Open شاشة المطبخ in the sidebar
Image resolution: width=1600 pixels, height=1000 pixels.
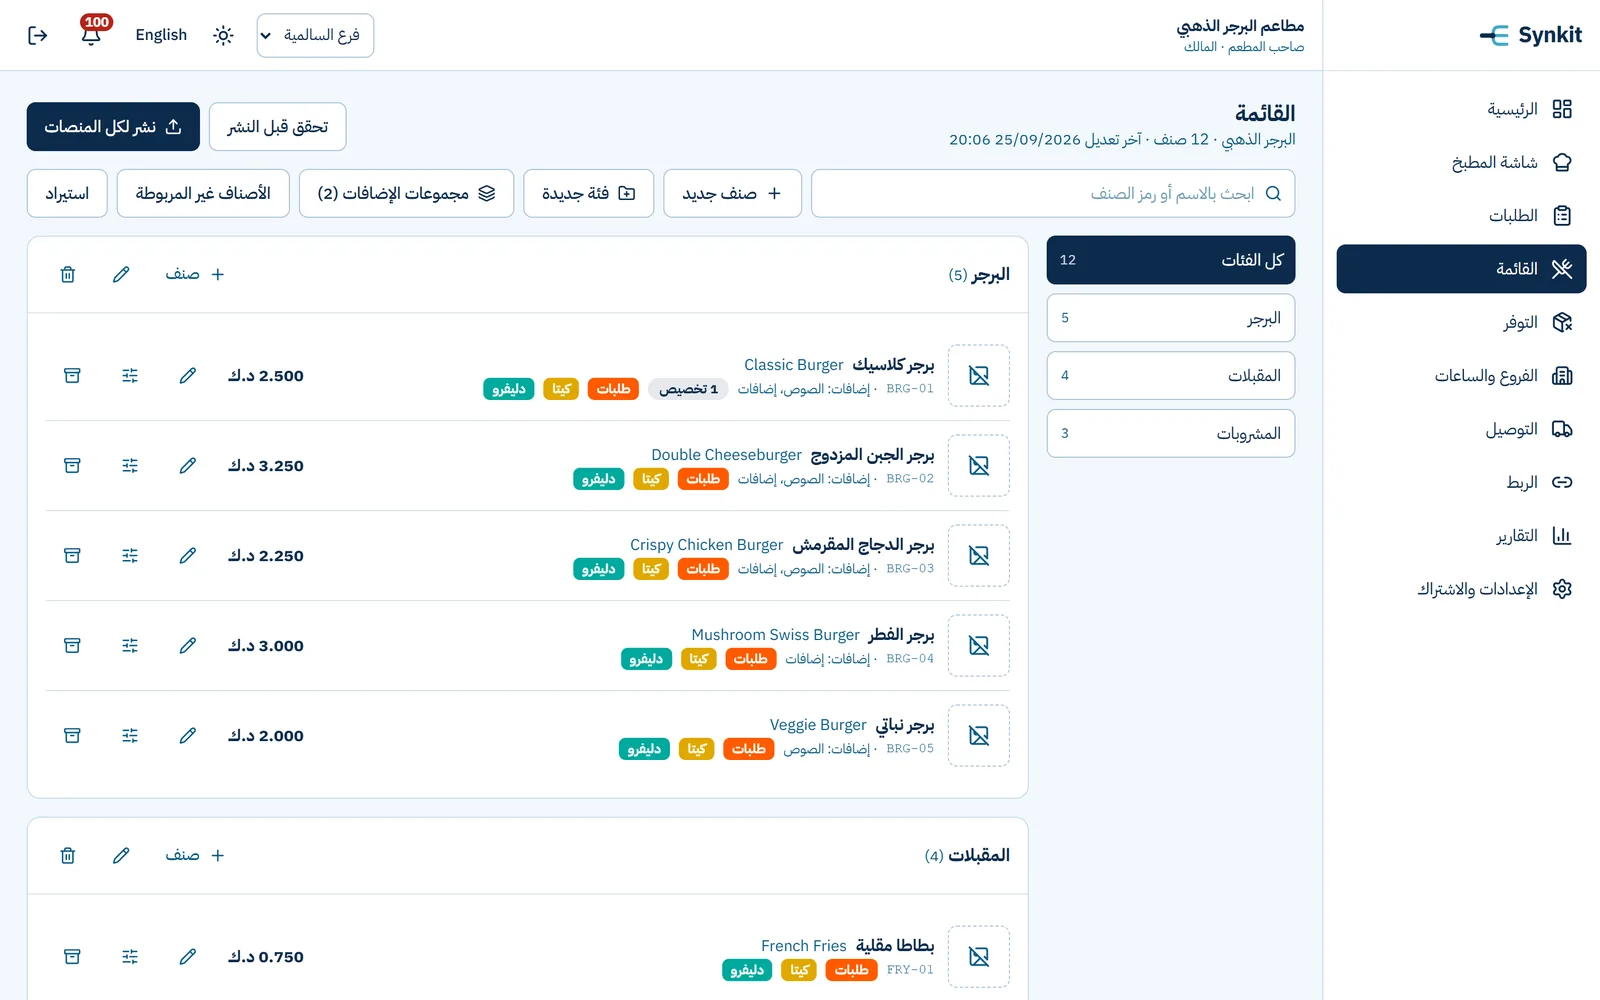[x=1461, y=162]
